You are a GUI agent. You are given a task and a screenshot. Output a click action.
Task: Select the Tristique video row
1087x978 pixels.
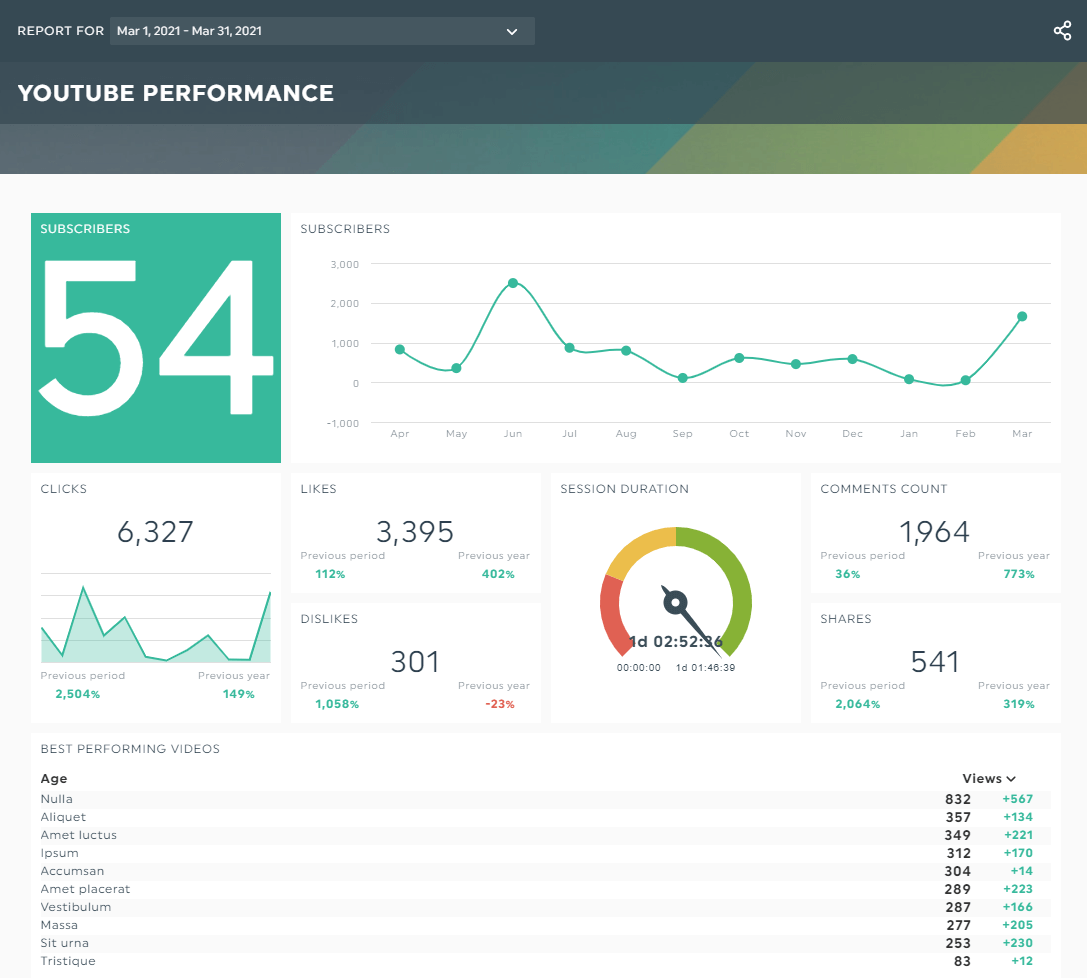pos(546,961)
